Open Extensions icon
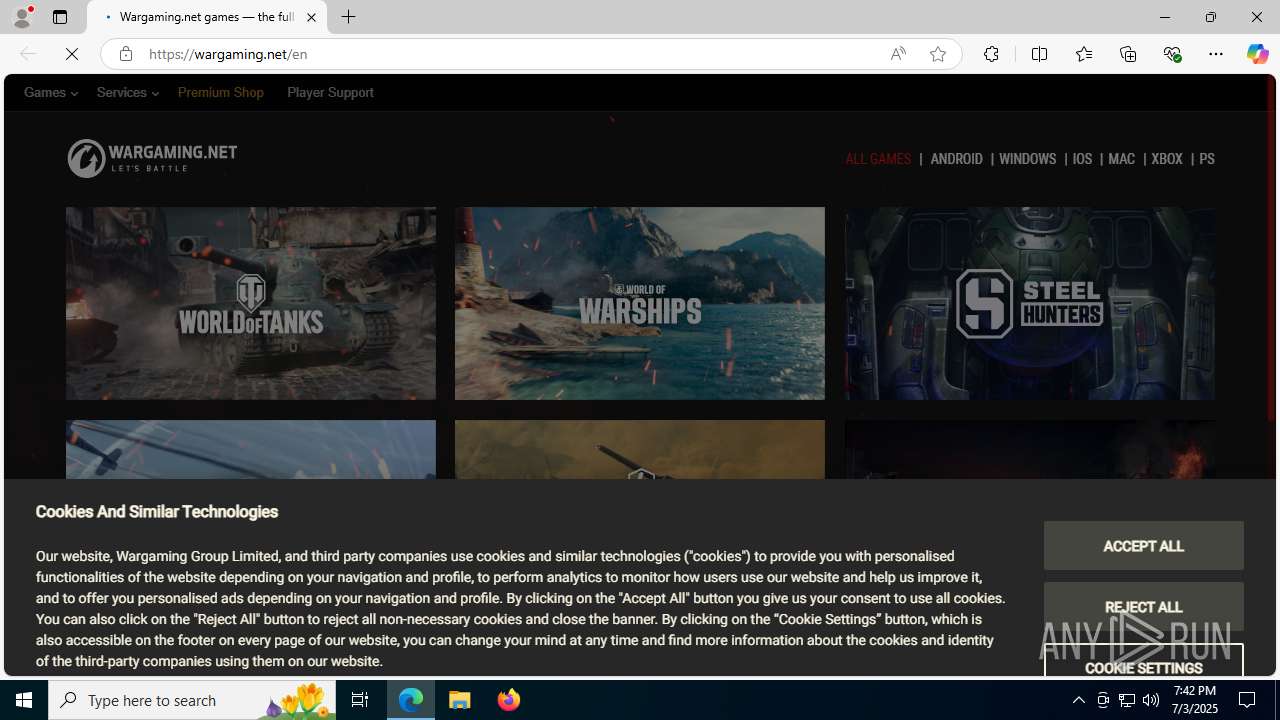 [x=991, y=54]
